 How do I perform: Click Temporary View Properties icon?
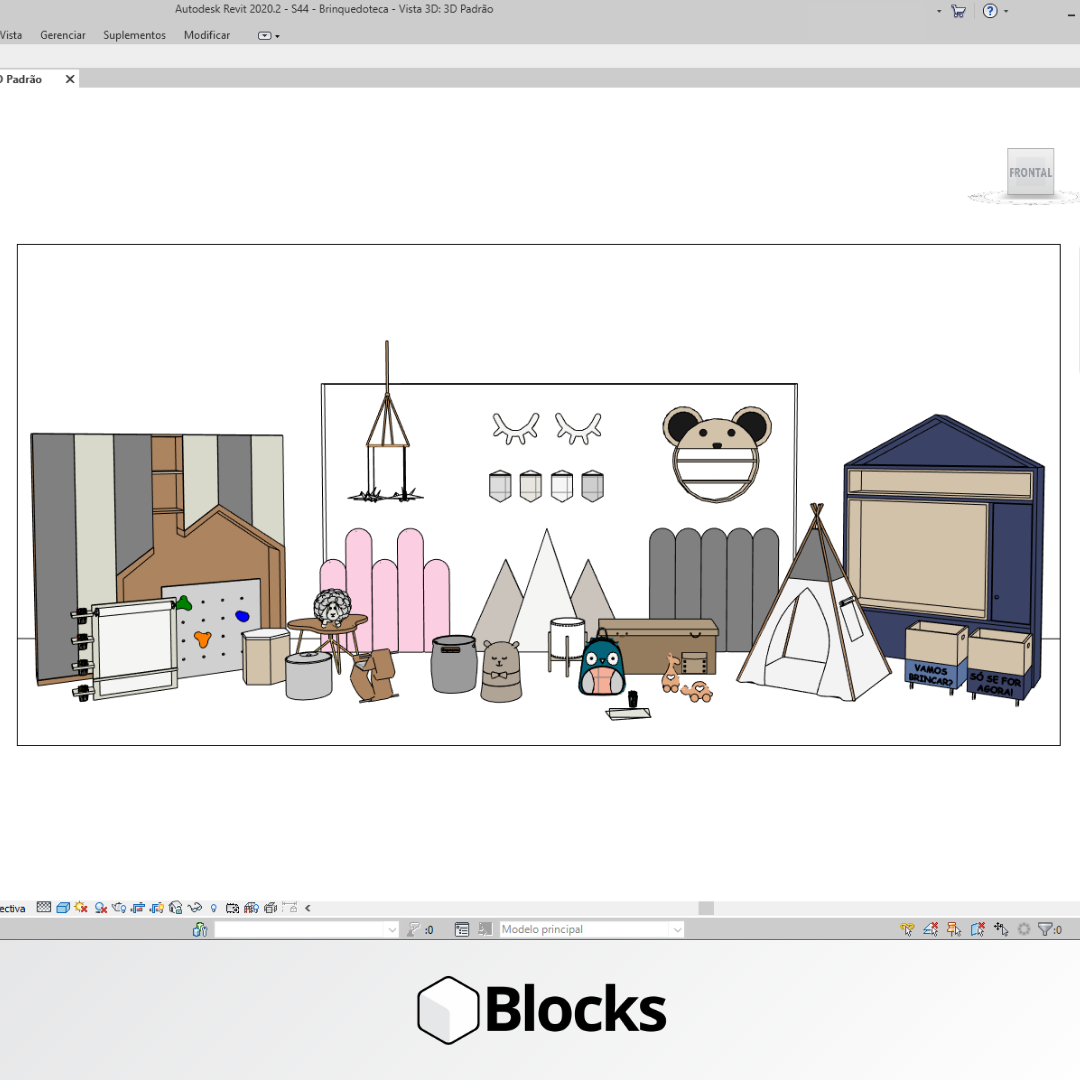pos(232,907)
